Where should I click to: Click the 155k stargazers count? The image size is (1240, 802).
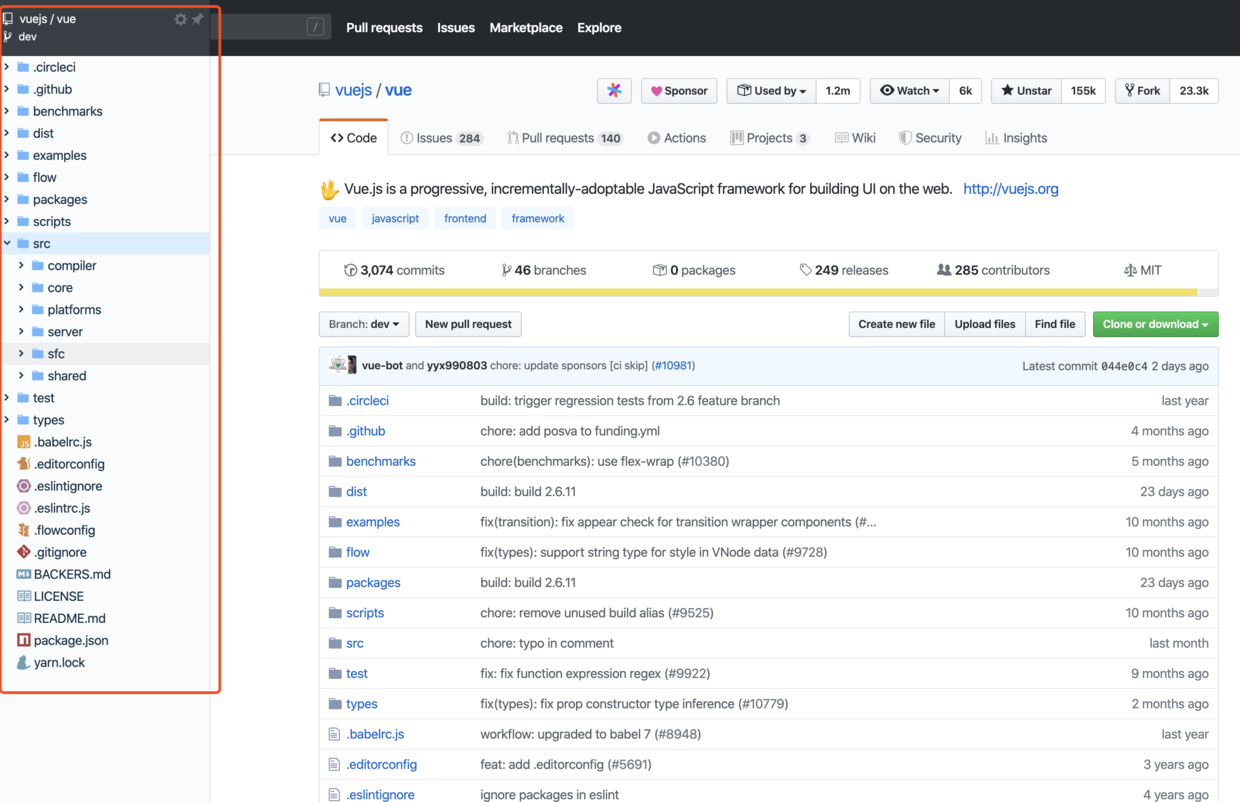(1083, 90)
